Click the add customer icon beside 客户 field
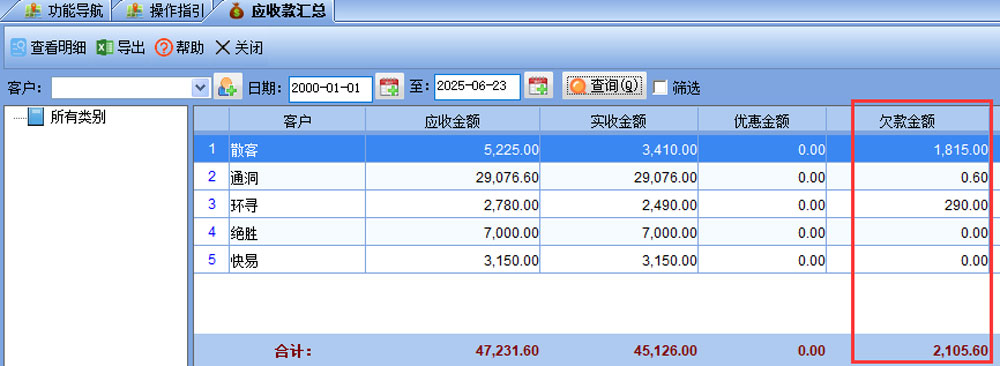This screenshot has height=366, width=1000. click(228, 86)
